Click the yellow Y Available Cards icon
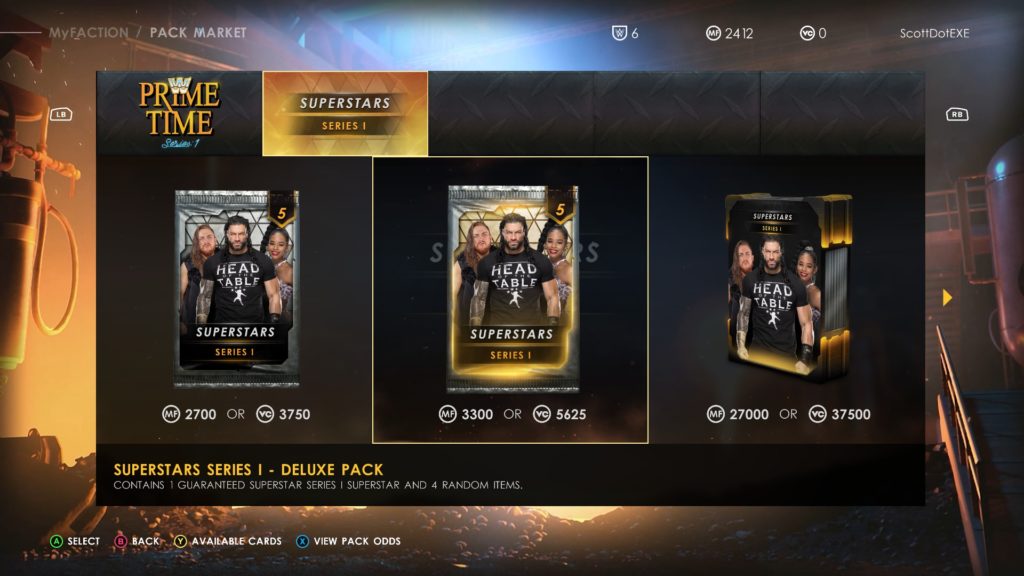Screen dimensions: 1024x576 pos(180,541)
